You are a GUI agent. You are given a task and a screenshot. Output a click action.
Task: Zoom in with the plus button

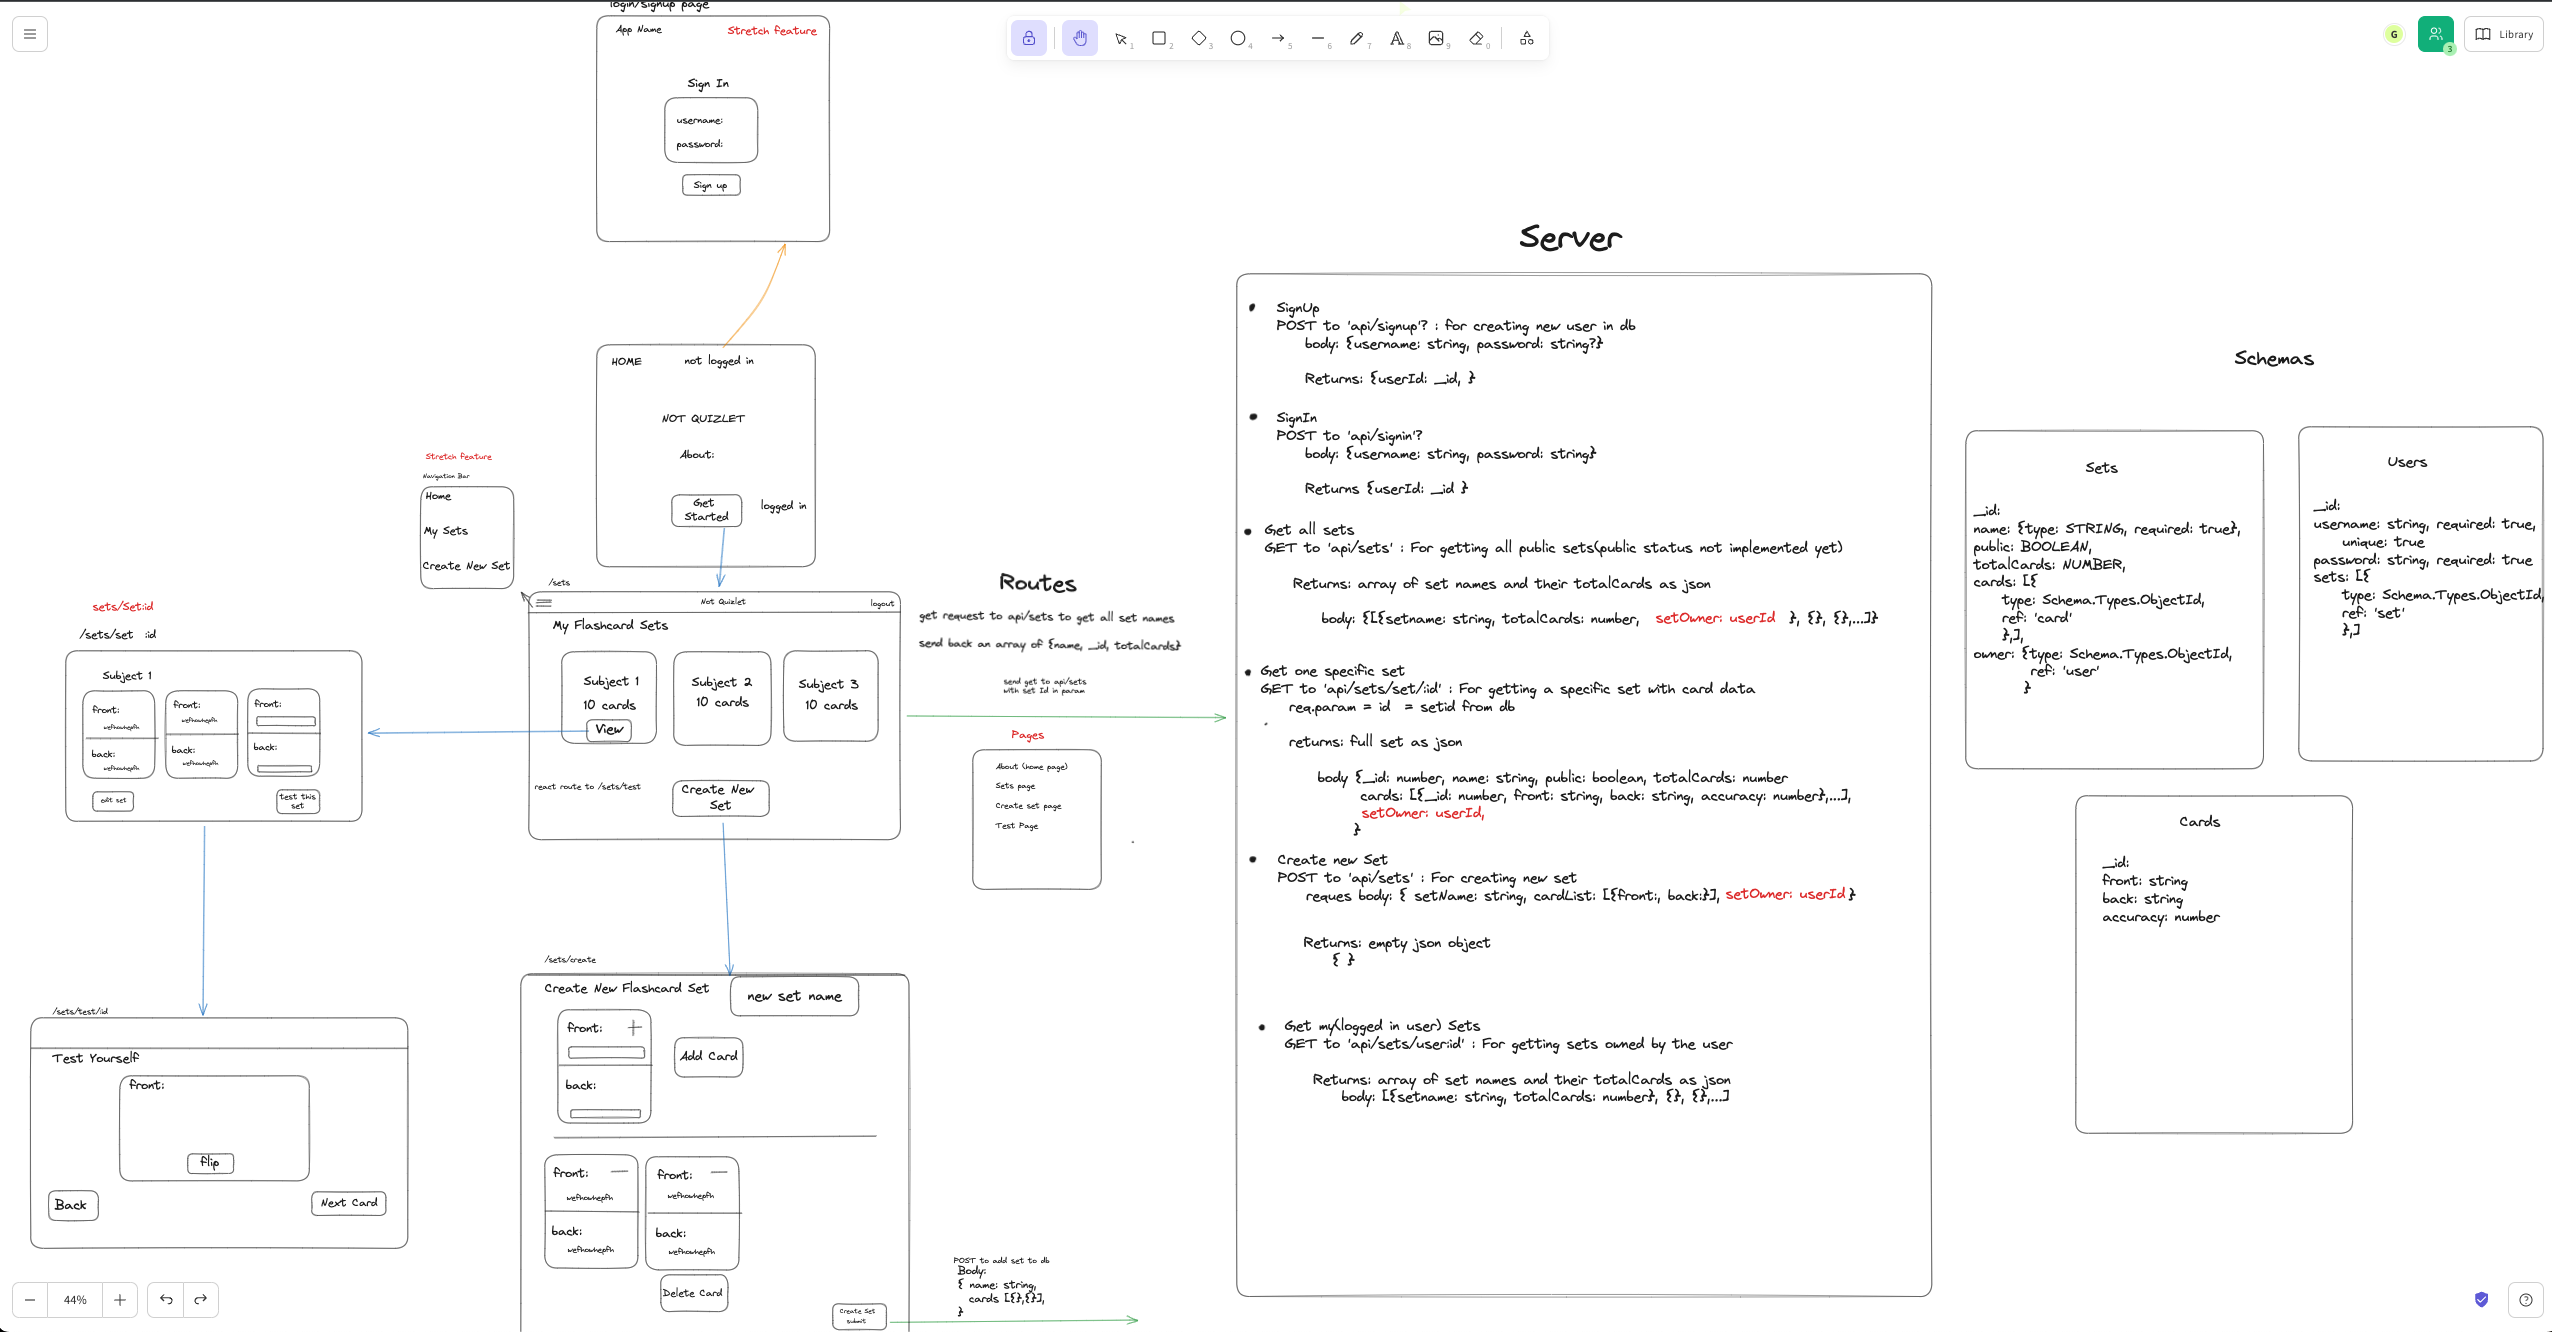pyautogui.click(x=120, y=1299)
